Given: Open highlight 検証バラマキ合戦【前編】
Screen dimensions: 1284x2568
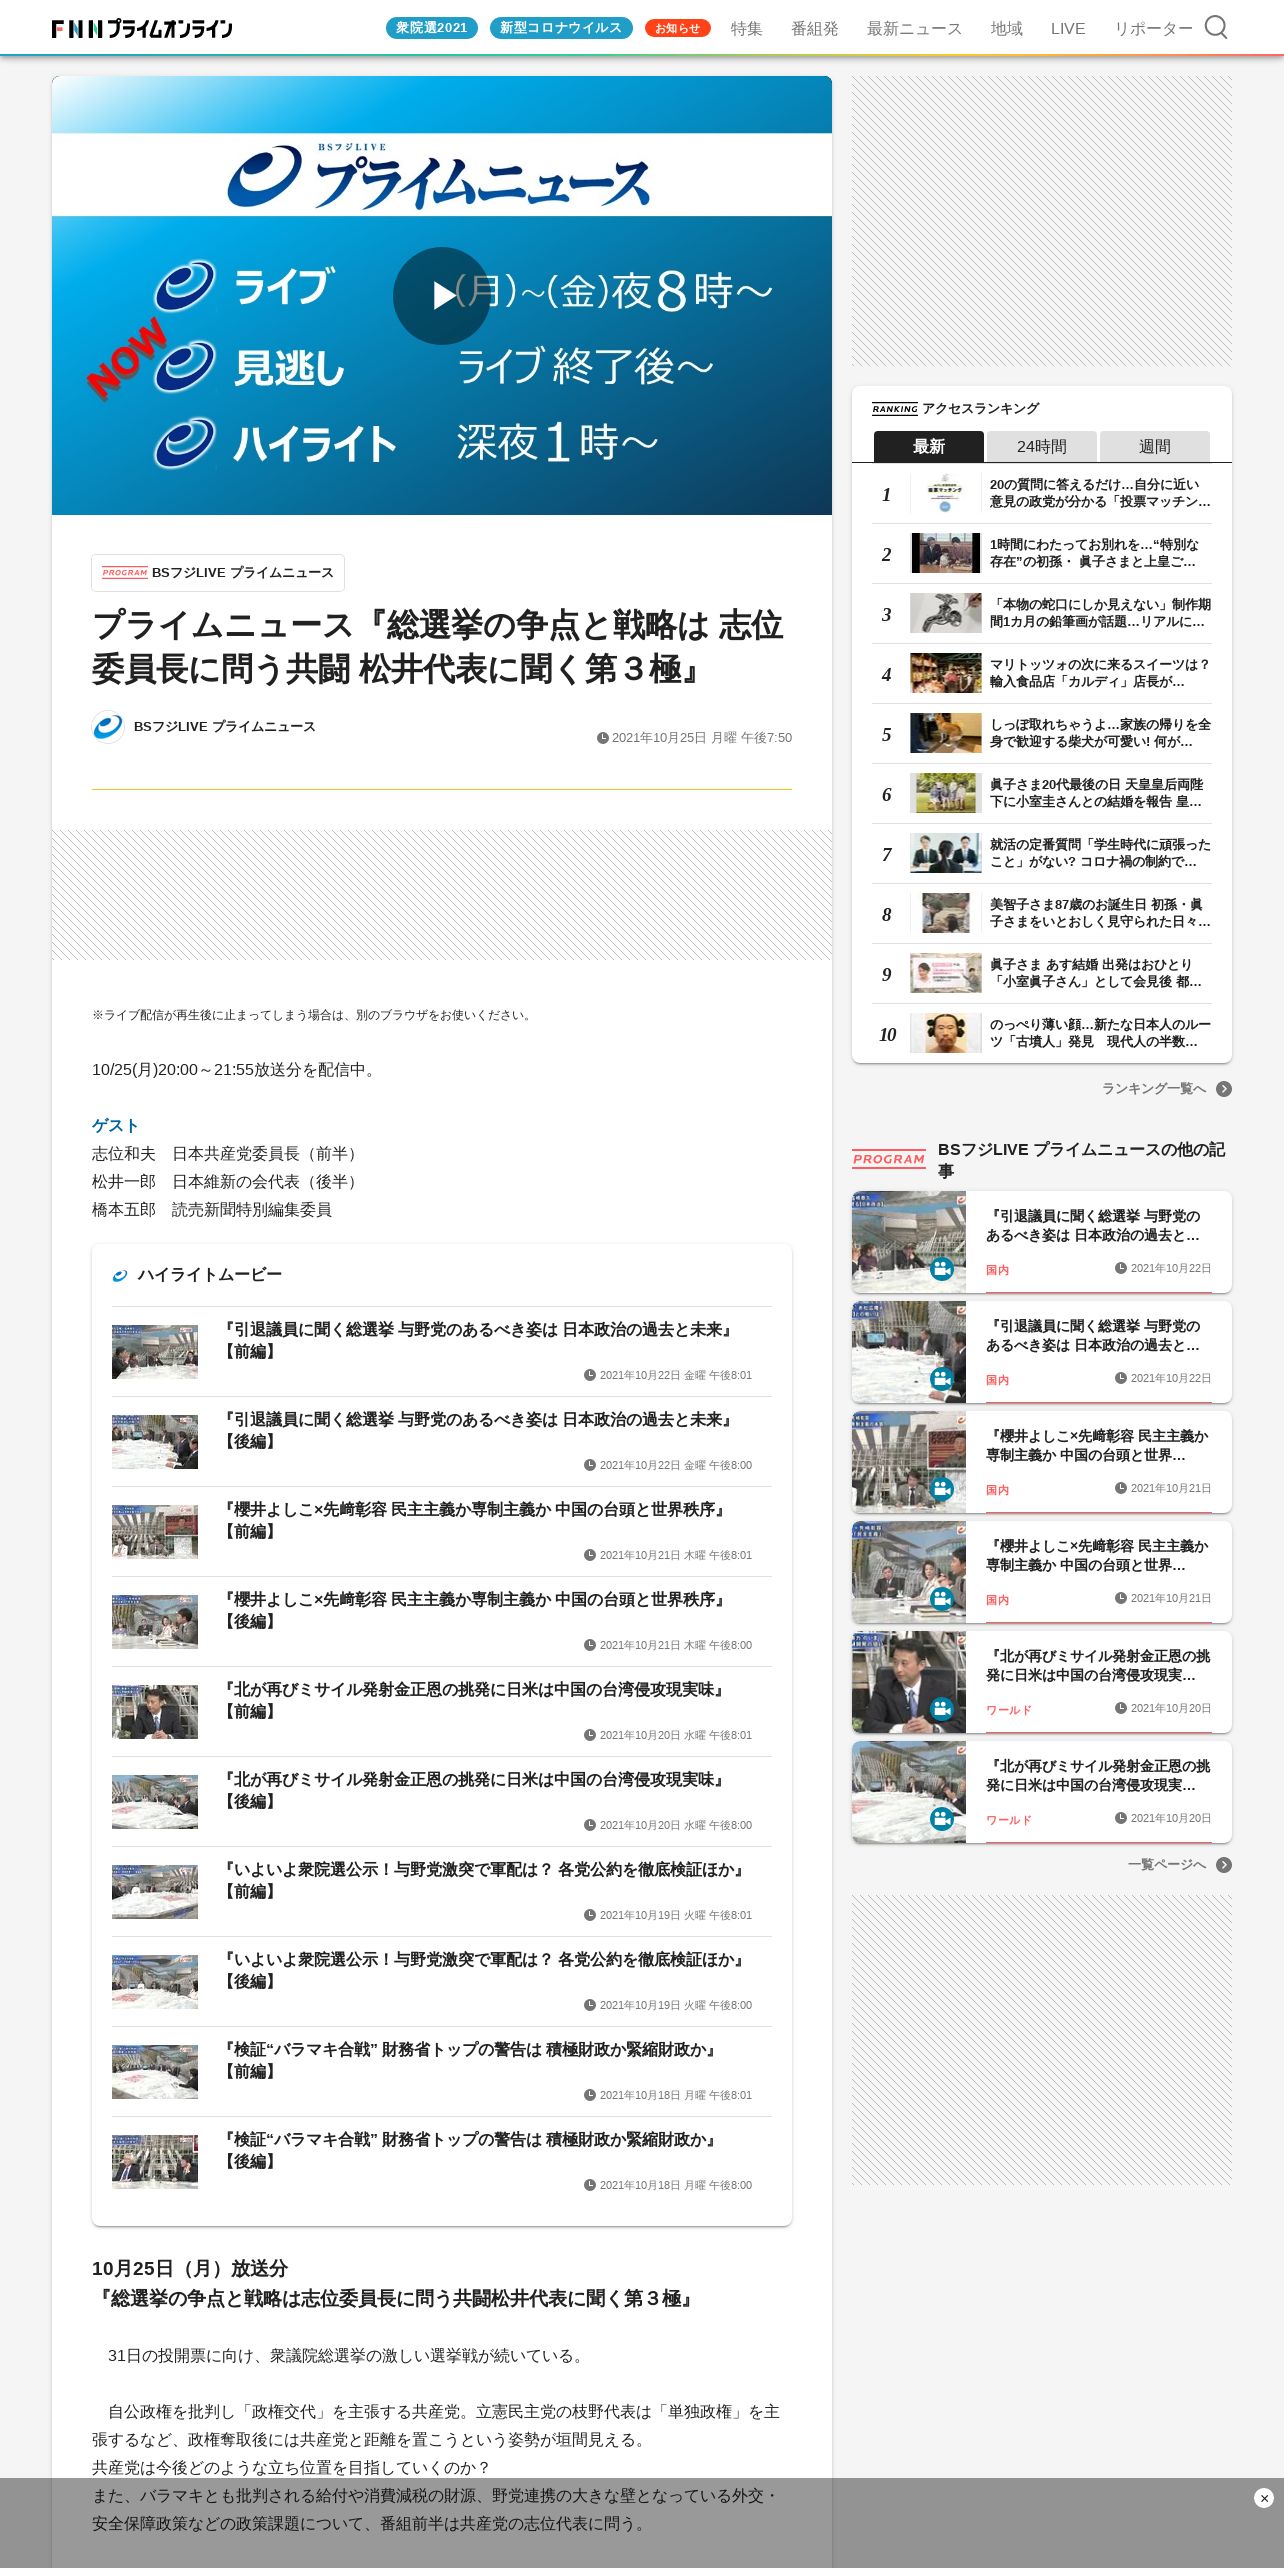Looking at the screenshot, I should tap(441, 2072).
